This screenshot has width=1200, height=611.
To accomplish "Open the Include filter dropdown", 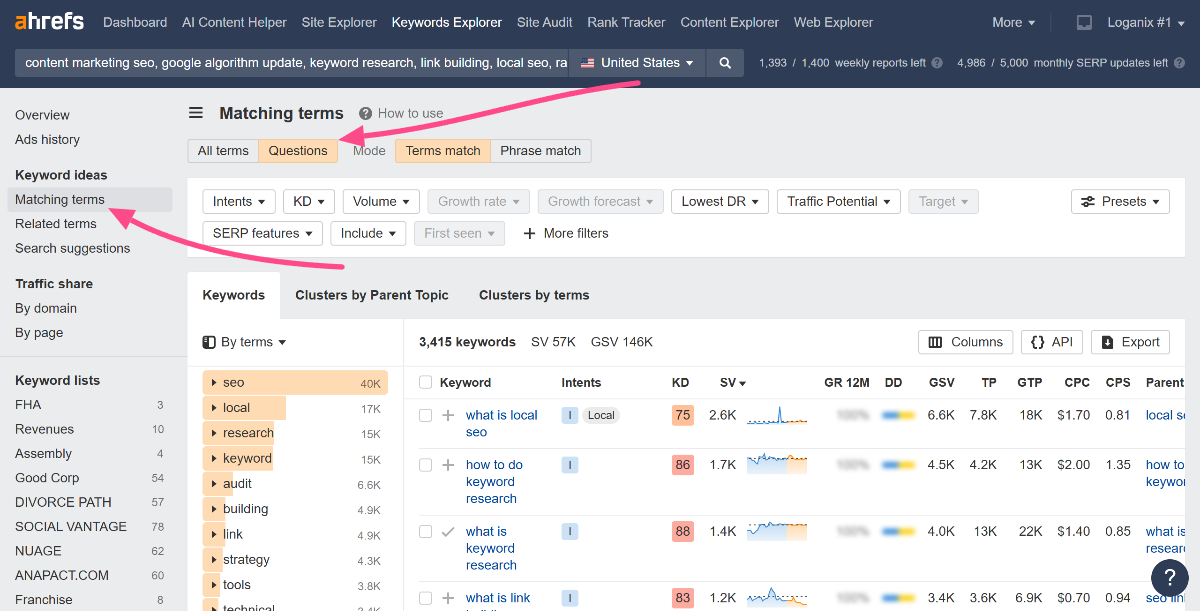I will (368, 233).
